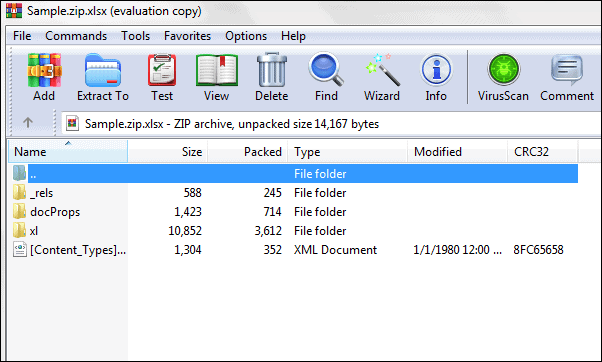
Task: Sort the list by the Name column
Action: click(68, 151)
